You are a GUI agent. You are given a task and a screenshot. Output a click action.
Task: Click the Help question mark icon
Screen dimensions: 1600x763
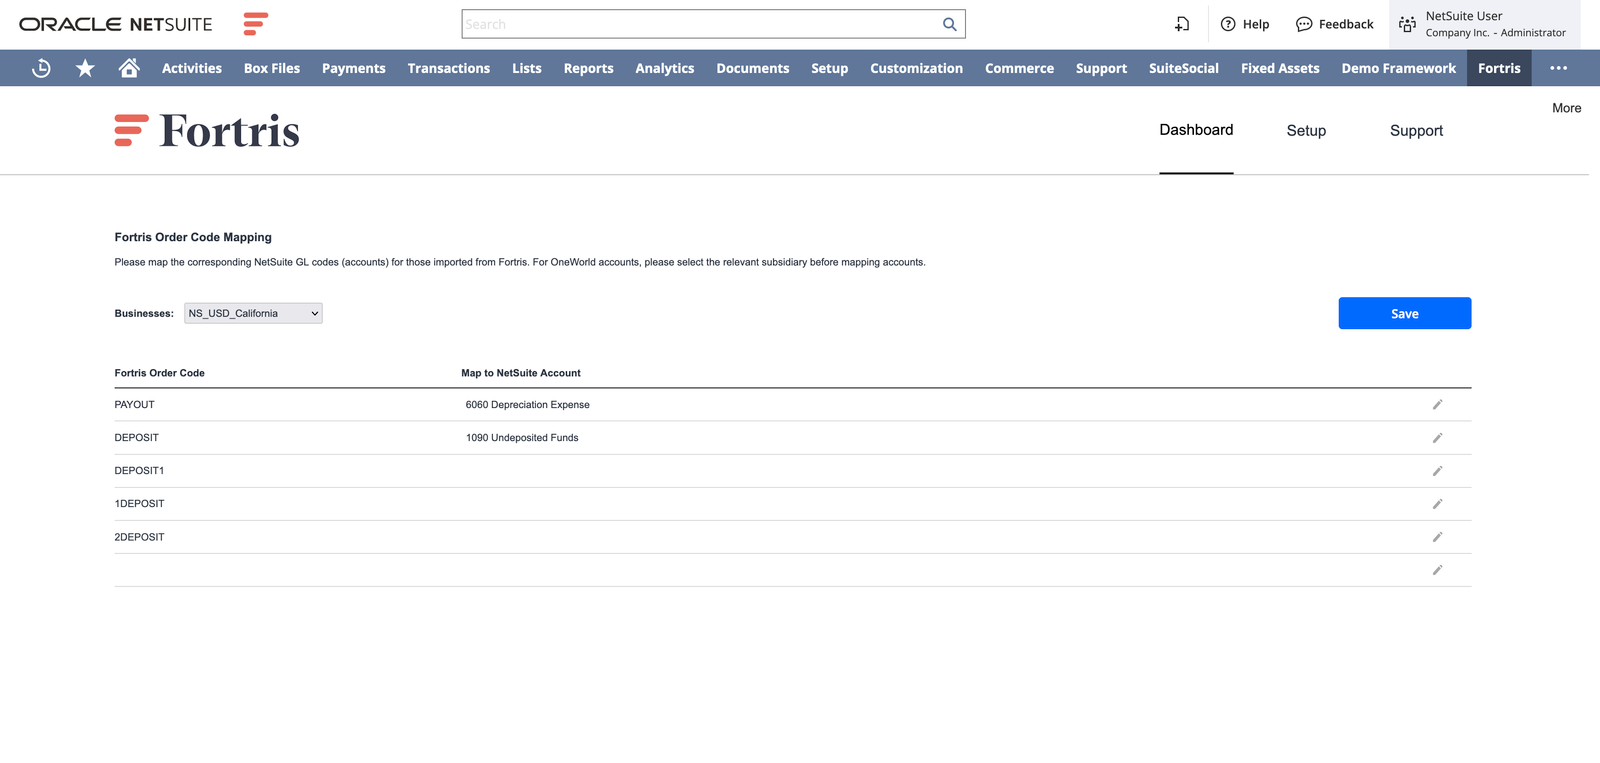click(1228, 24)
